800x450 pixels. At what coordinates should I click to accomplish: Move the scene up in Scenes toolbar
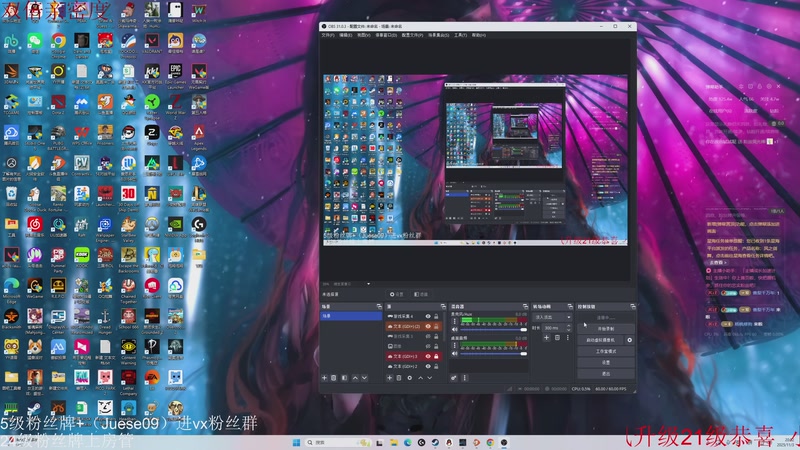click(355, 378)
